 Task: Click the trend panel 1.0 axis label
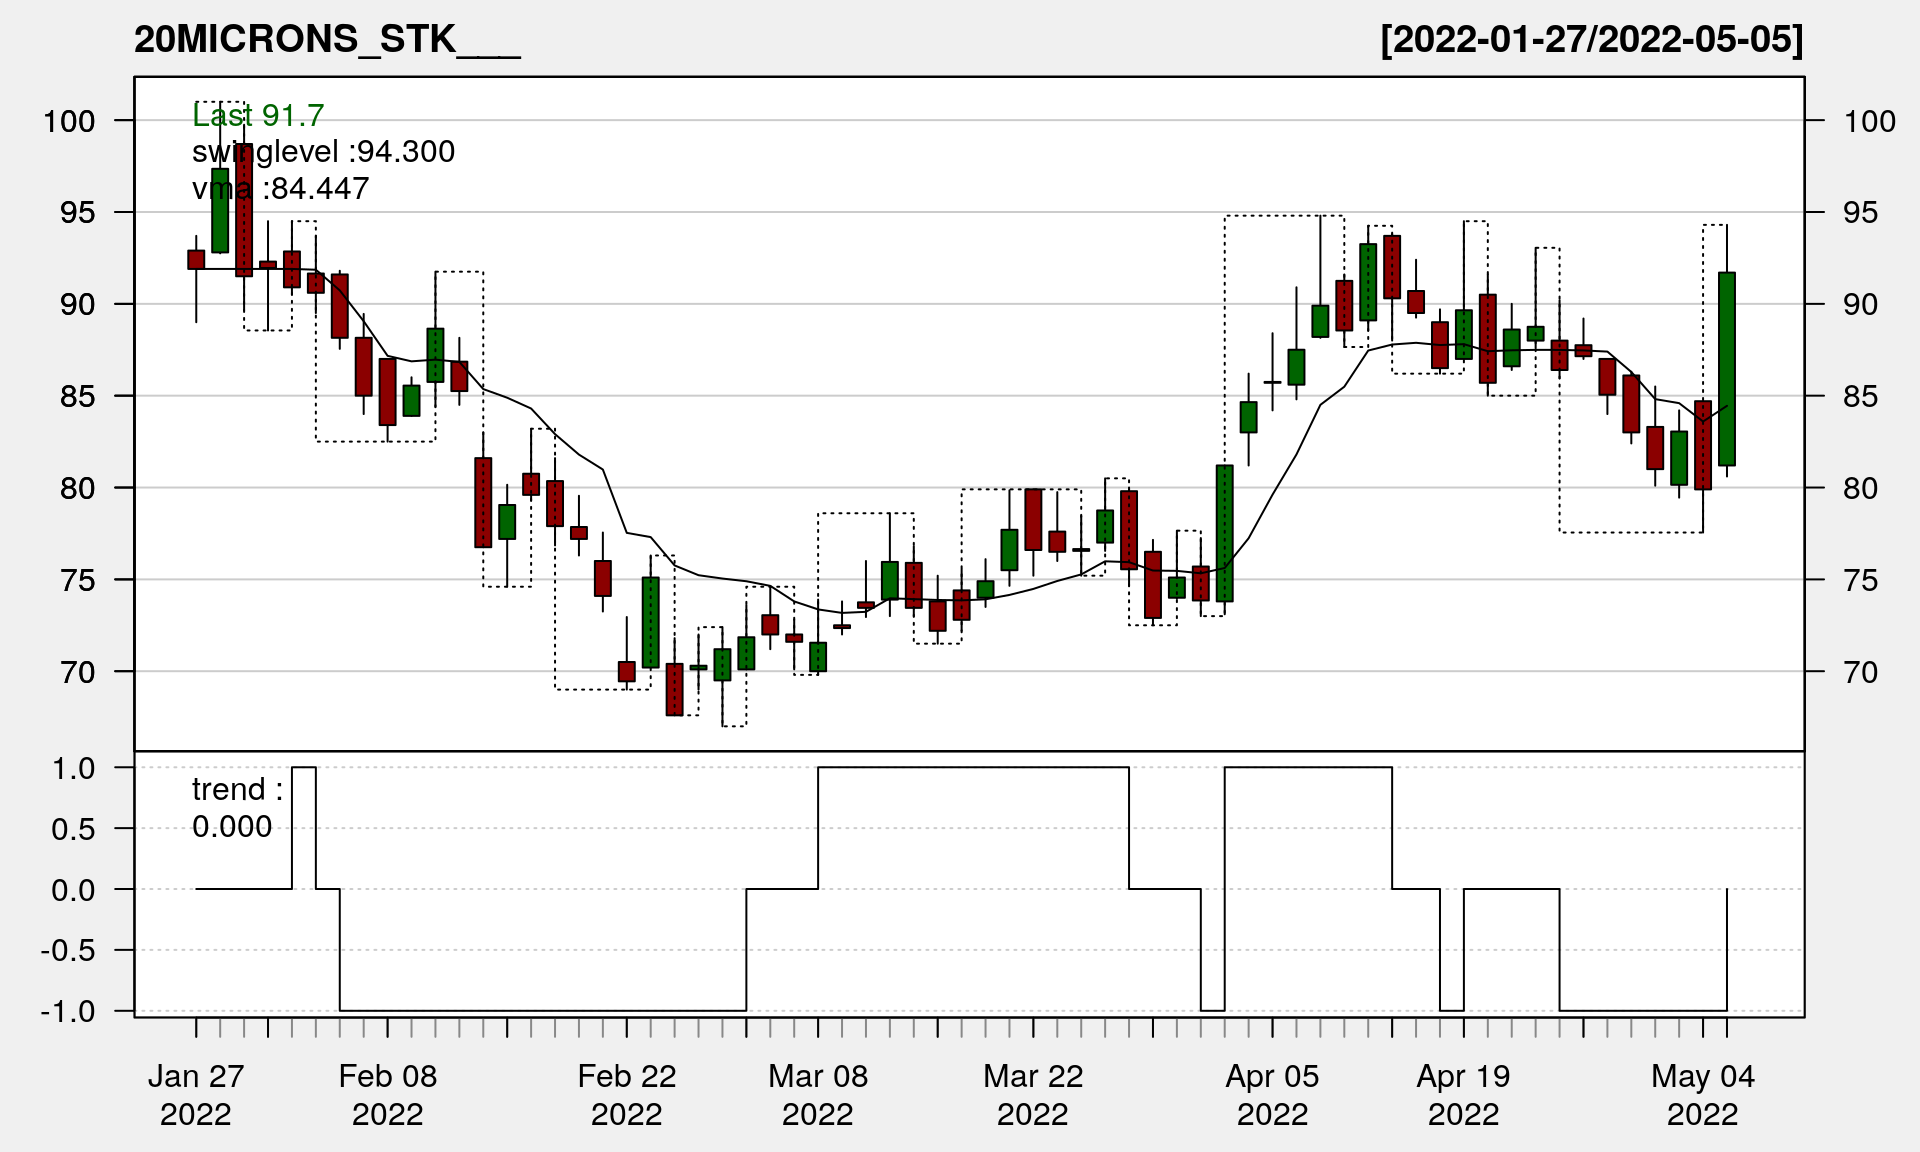(x=74, y=768)
